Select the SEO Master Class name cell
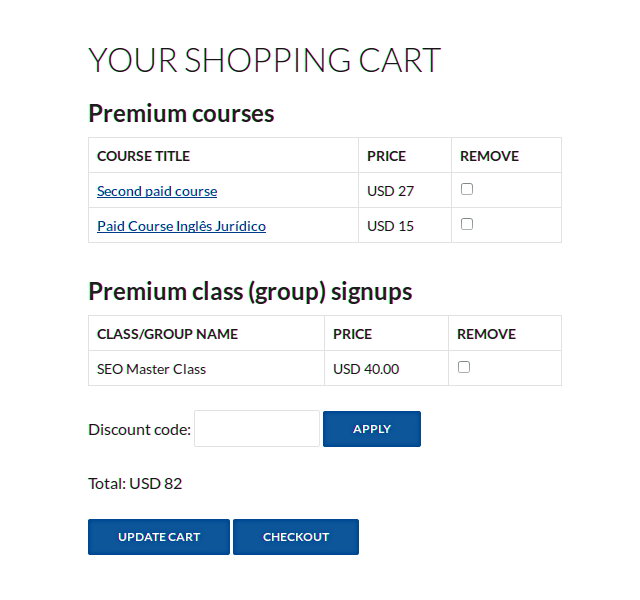The image size is (640, 600). click(207, 368)
